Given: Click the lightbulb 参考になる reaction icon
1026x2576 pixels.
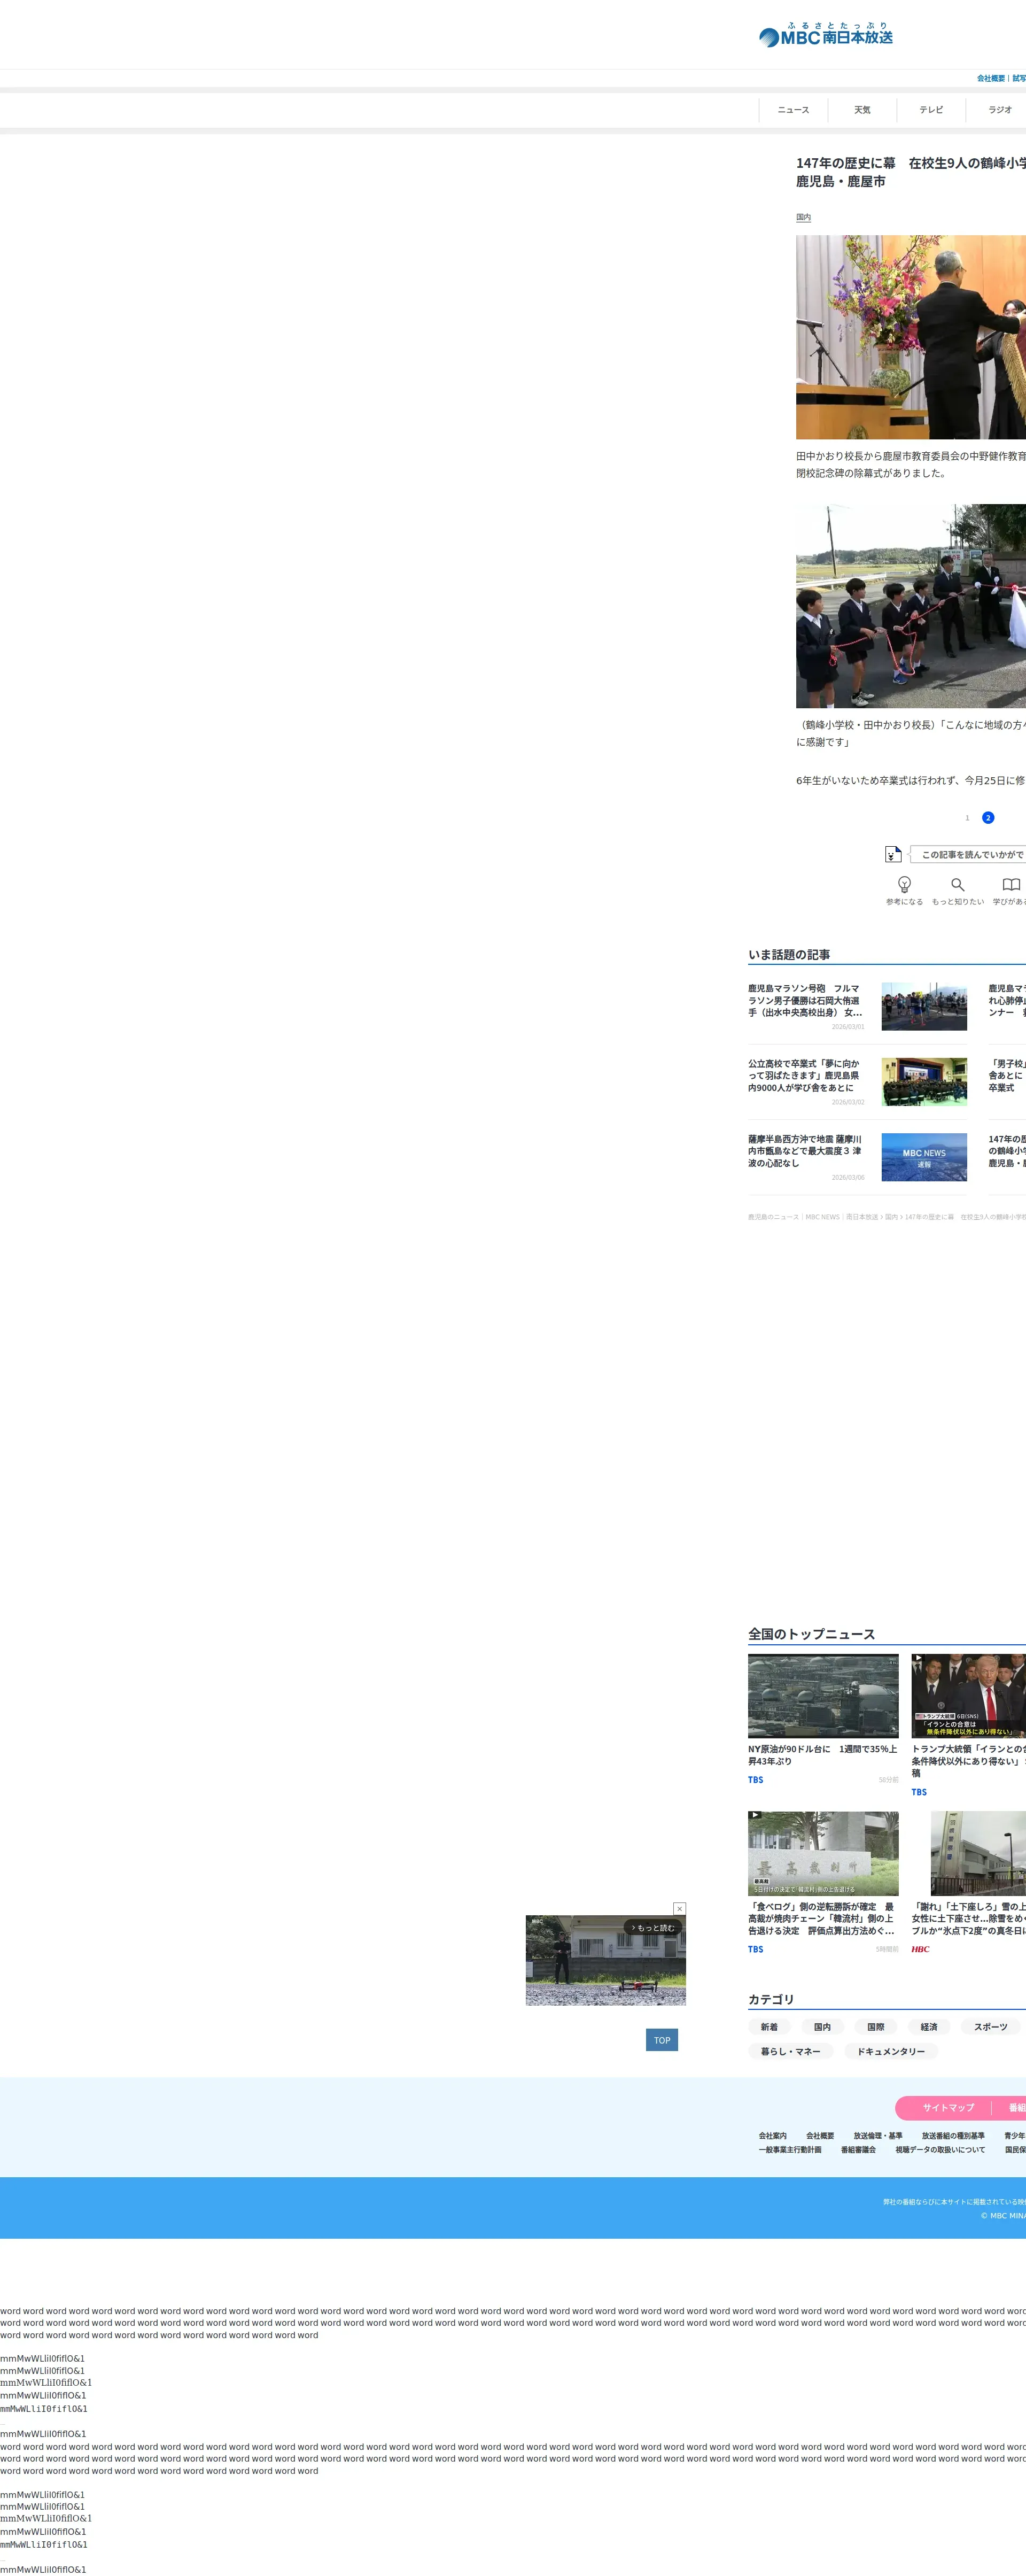Looking at the screenshot, I should pyautogui.click(x=904, y=885).
